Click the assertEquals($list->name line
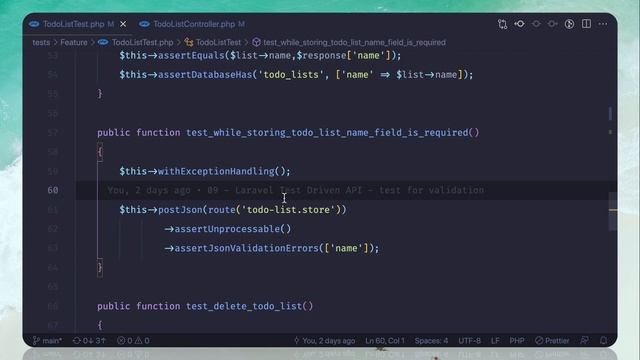 pyautogui.click(x=260, y=56)
